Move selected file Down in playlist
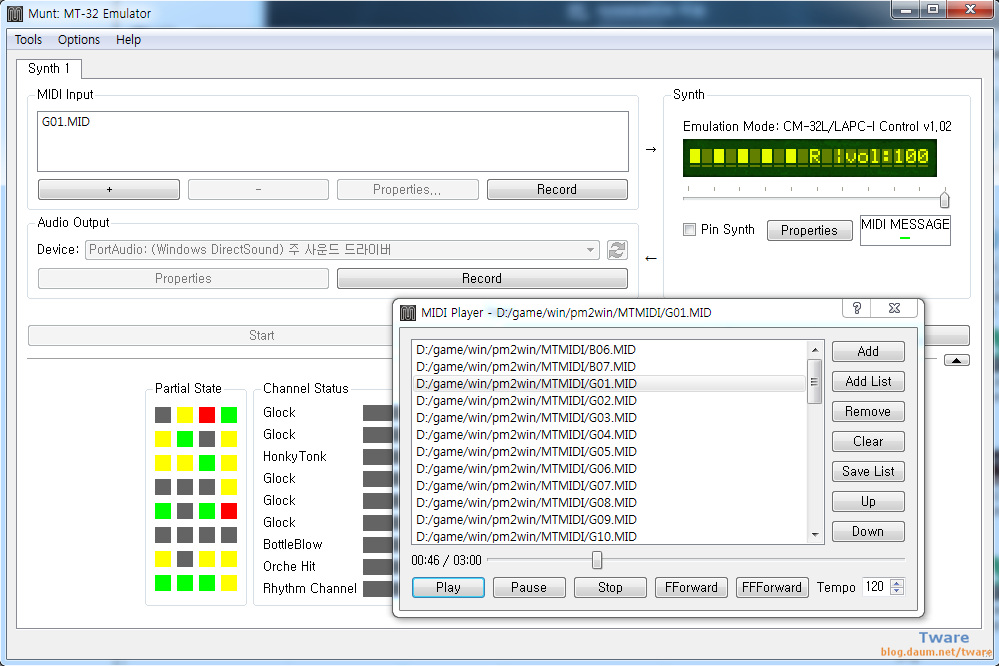The height and width of the screenshot is (666, 999). (x=868, y=532)
